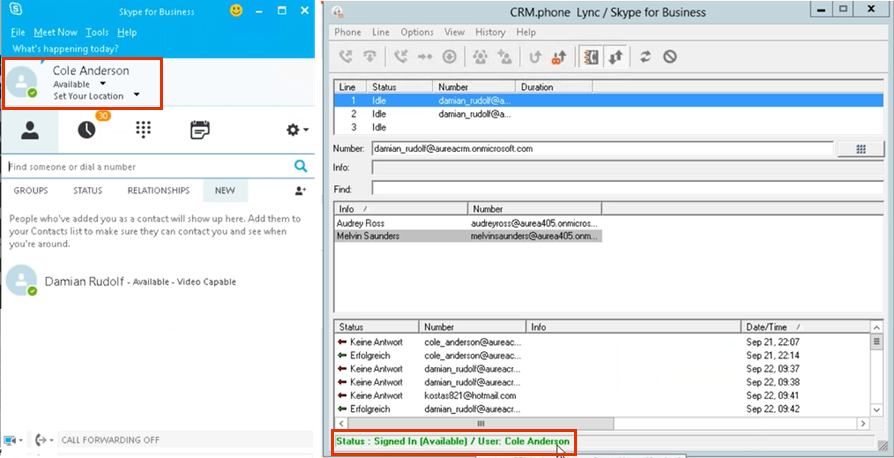
Task: Click the Find someone or dial a number box
Action: (149, 167)
